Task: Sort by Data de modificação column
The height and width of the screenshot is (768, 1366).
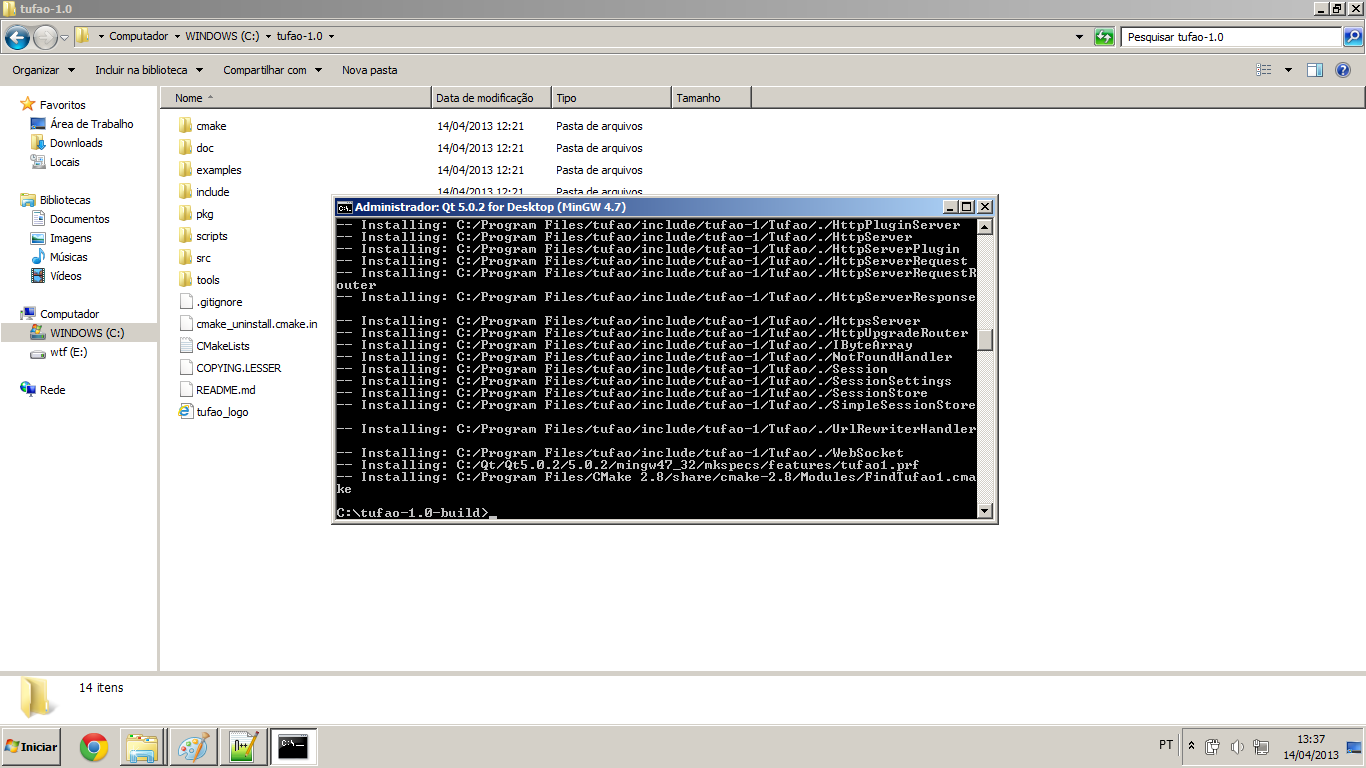Action: (x=484, y=98)
